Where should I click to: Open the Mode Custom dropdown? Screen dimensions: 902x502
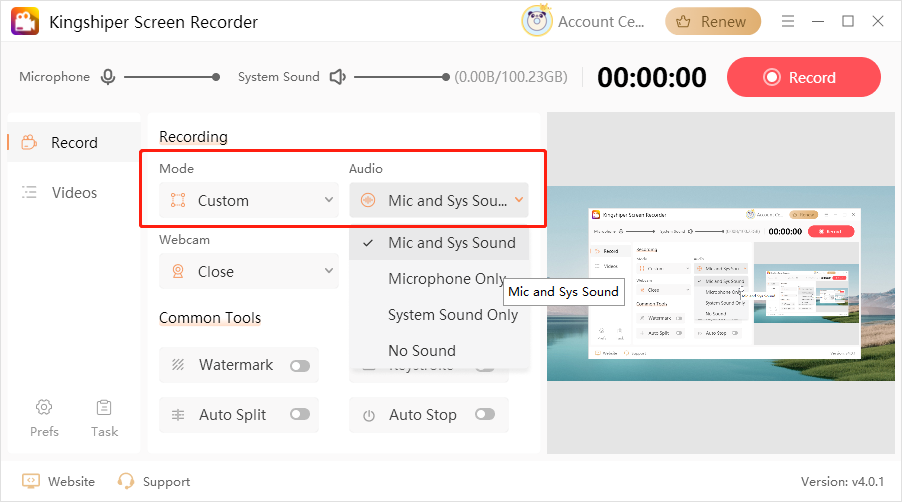pos(249,200)
